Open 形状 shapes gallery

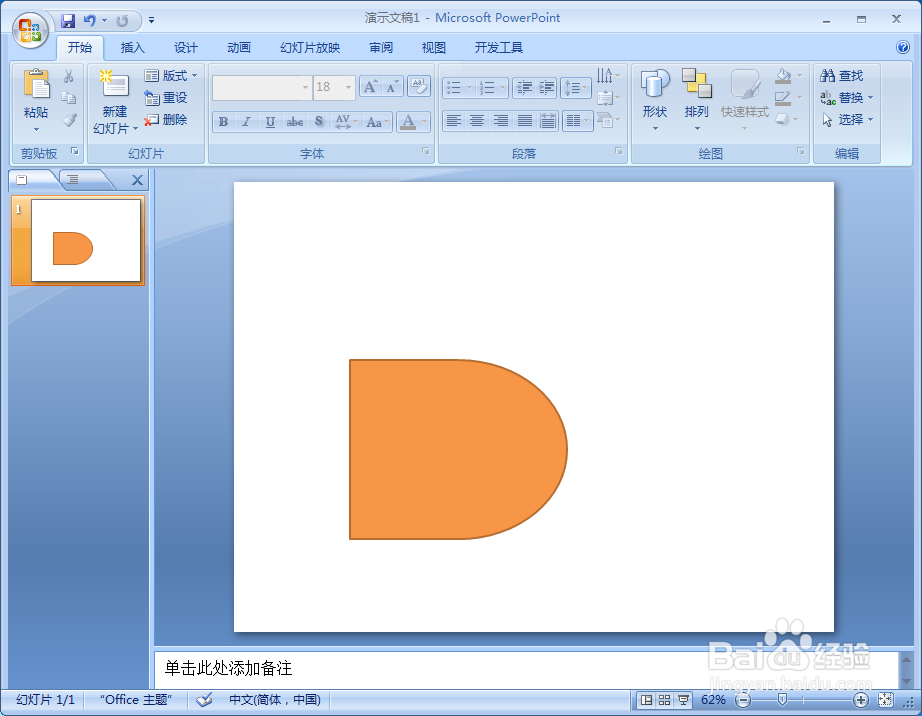coord(654,98)
